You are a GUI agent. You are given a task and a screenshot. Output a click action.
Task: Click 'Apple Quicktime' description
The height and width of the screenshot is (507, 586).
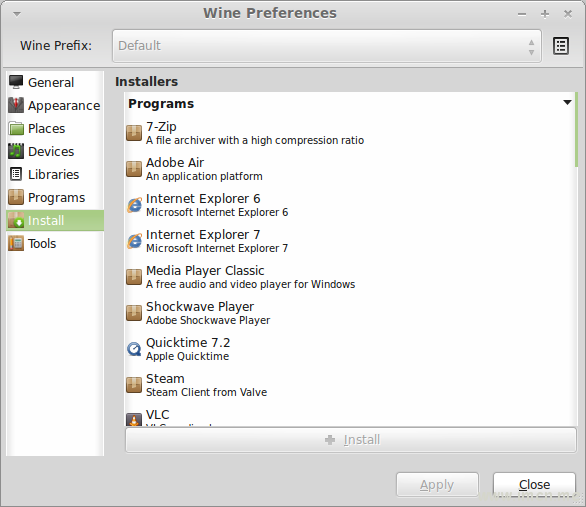click(187, 356)
